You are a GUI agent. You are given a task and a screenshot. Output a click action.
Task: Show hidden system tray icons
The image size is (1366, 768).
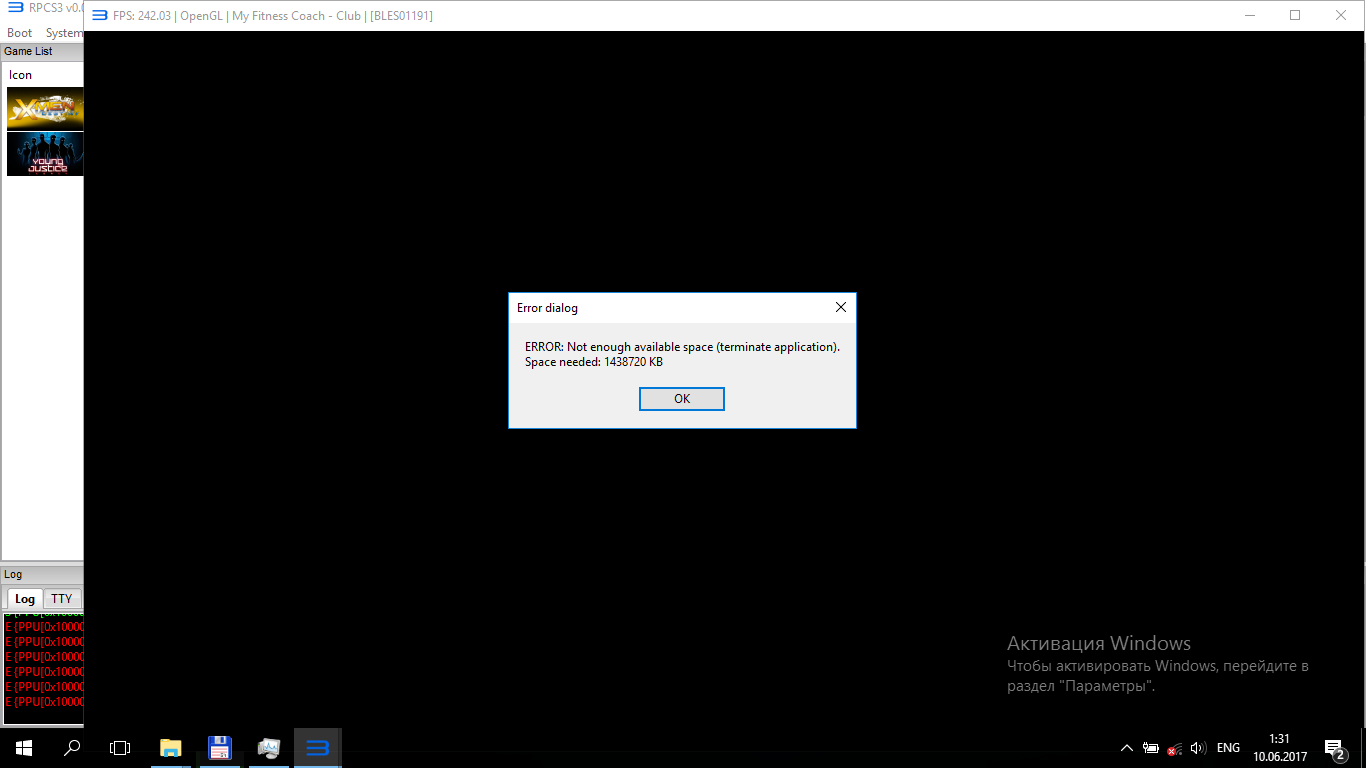(1127, 748)
